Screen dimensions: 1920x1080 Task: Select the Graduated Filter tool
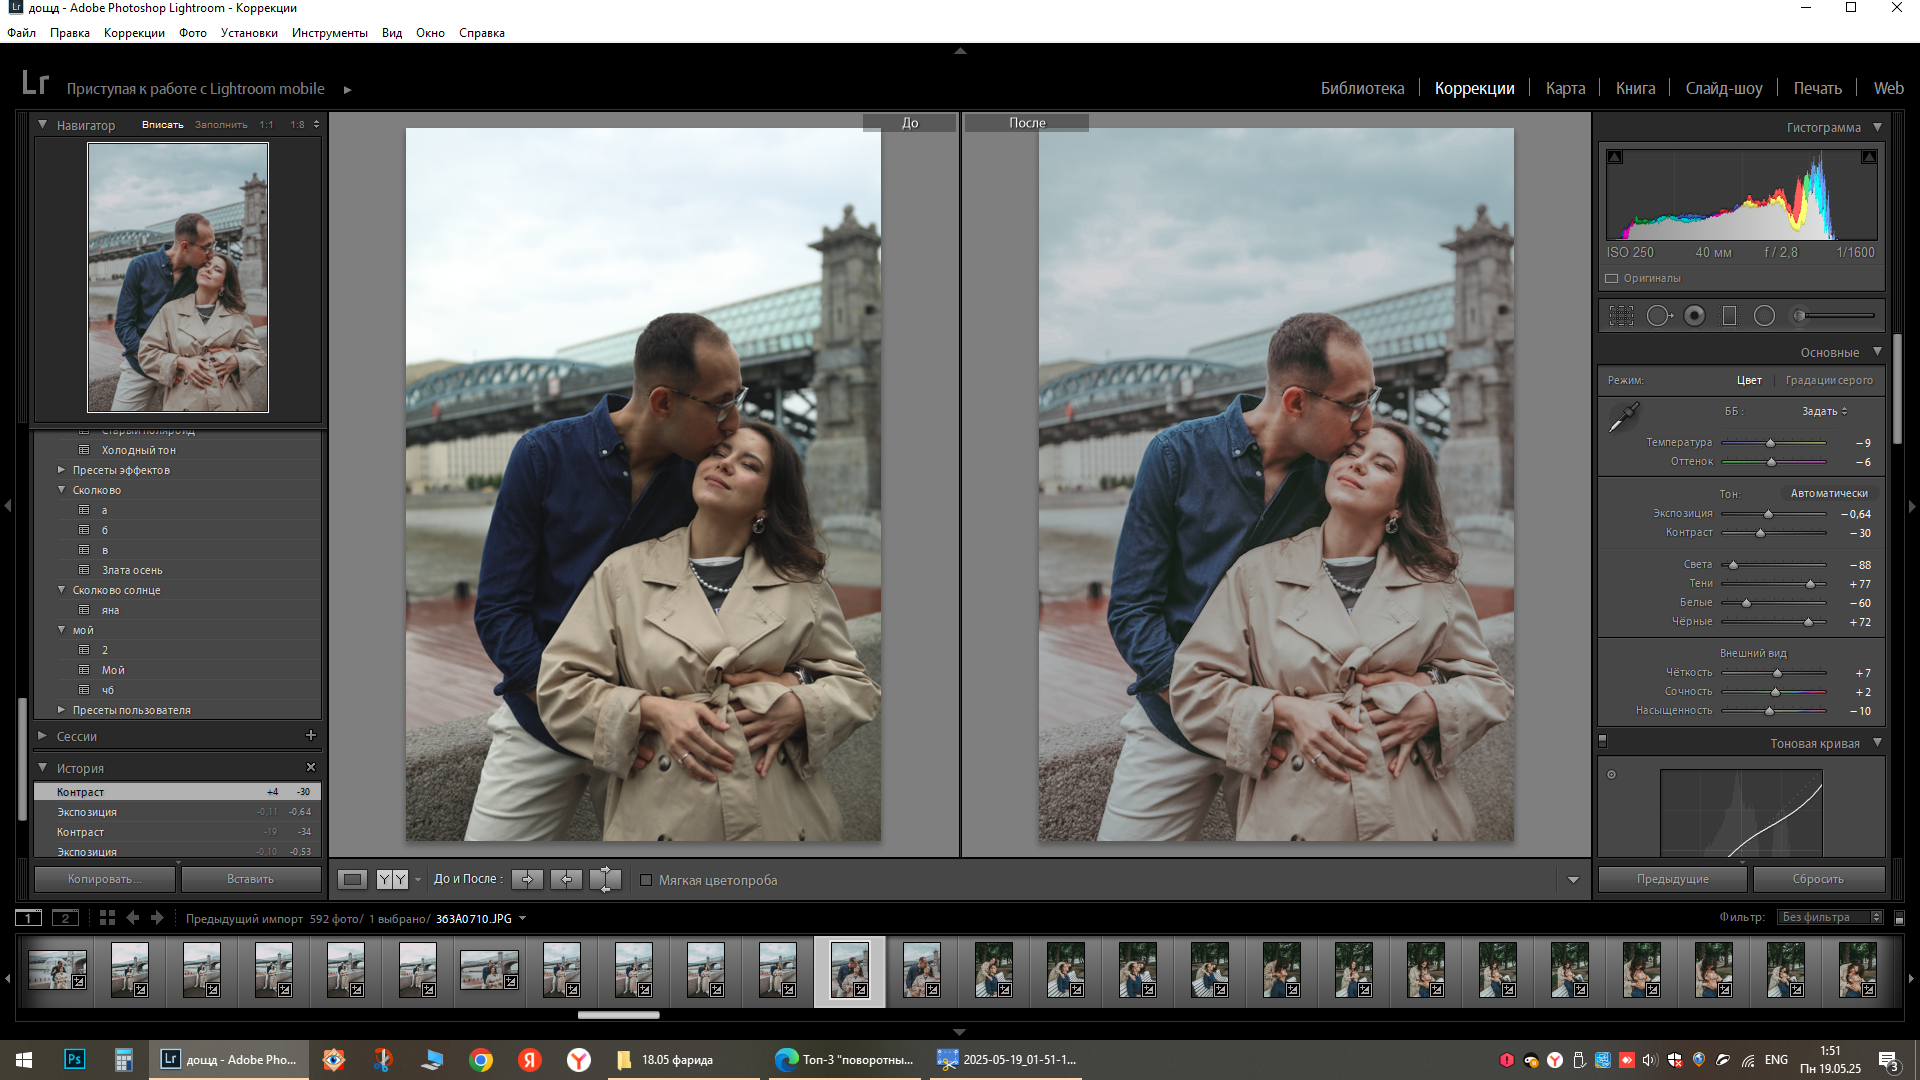1729,316
